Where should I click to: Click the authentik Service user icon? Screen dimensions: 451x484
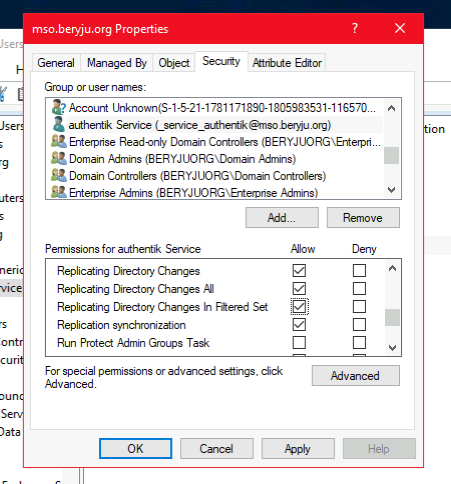[x=59, y=124]
